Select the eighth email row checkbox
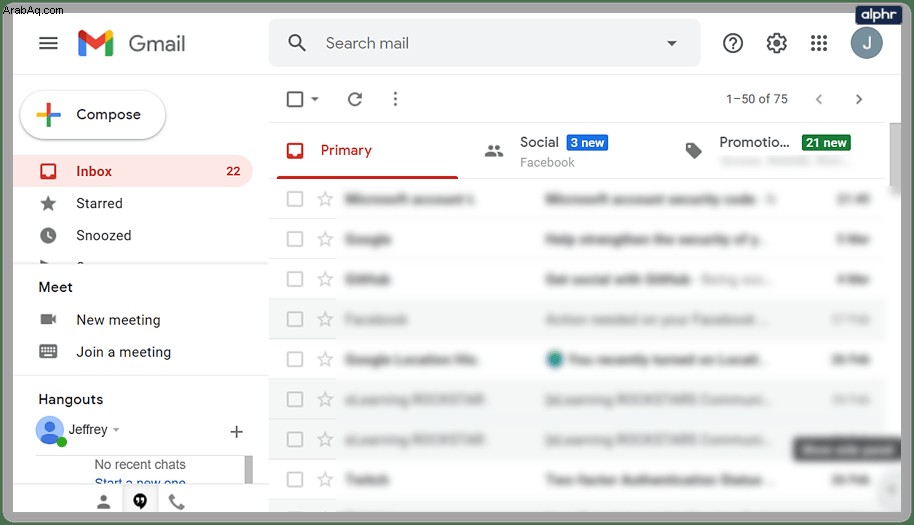This screenshot has height=525, width=914. click(x=295, y=480)
